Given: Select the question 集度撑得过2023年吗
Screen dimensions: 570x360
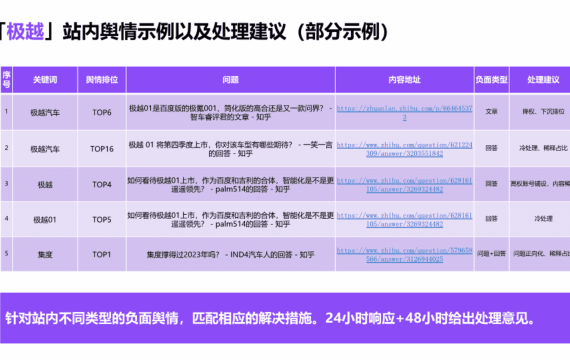Looking at the screenshot, I should click(x=230, y=255).
